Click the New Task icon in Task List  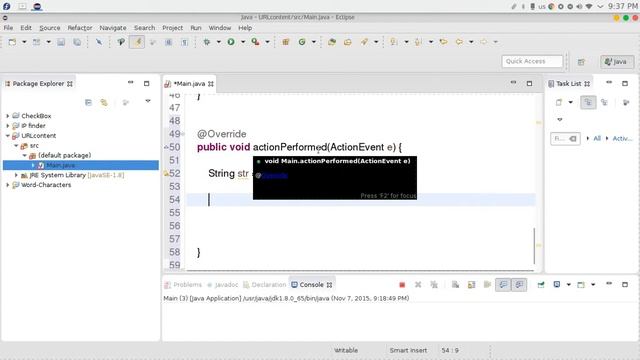pos(559,102)
